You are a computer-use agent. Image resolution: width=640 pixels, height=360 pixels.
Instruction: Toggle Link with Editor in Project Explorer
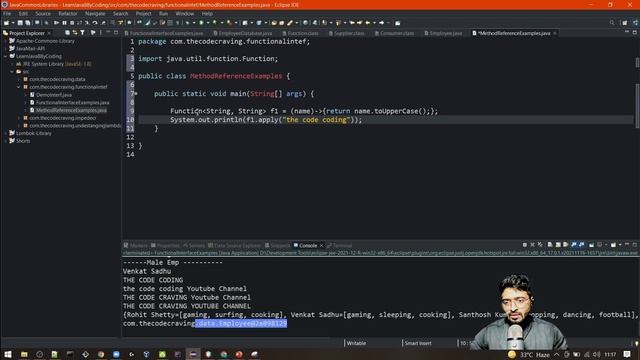(x=75, y=33)
